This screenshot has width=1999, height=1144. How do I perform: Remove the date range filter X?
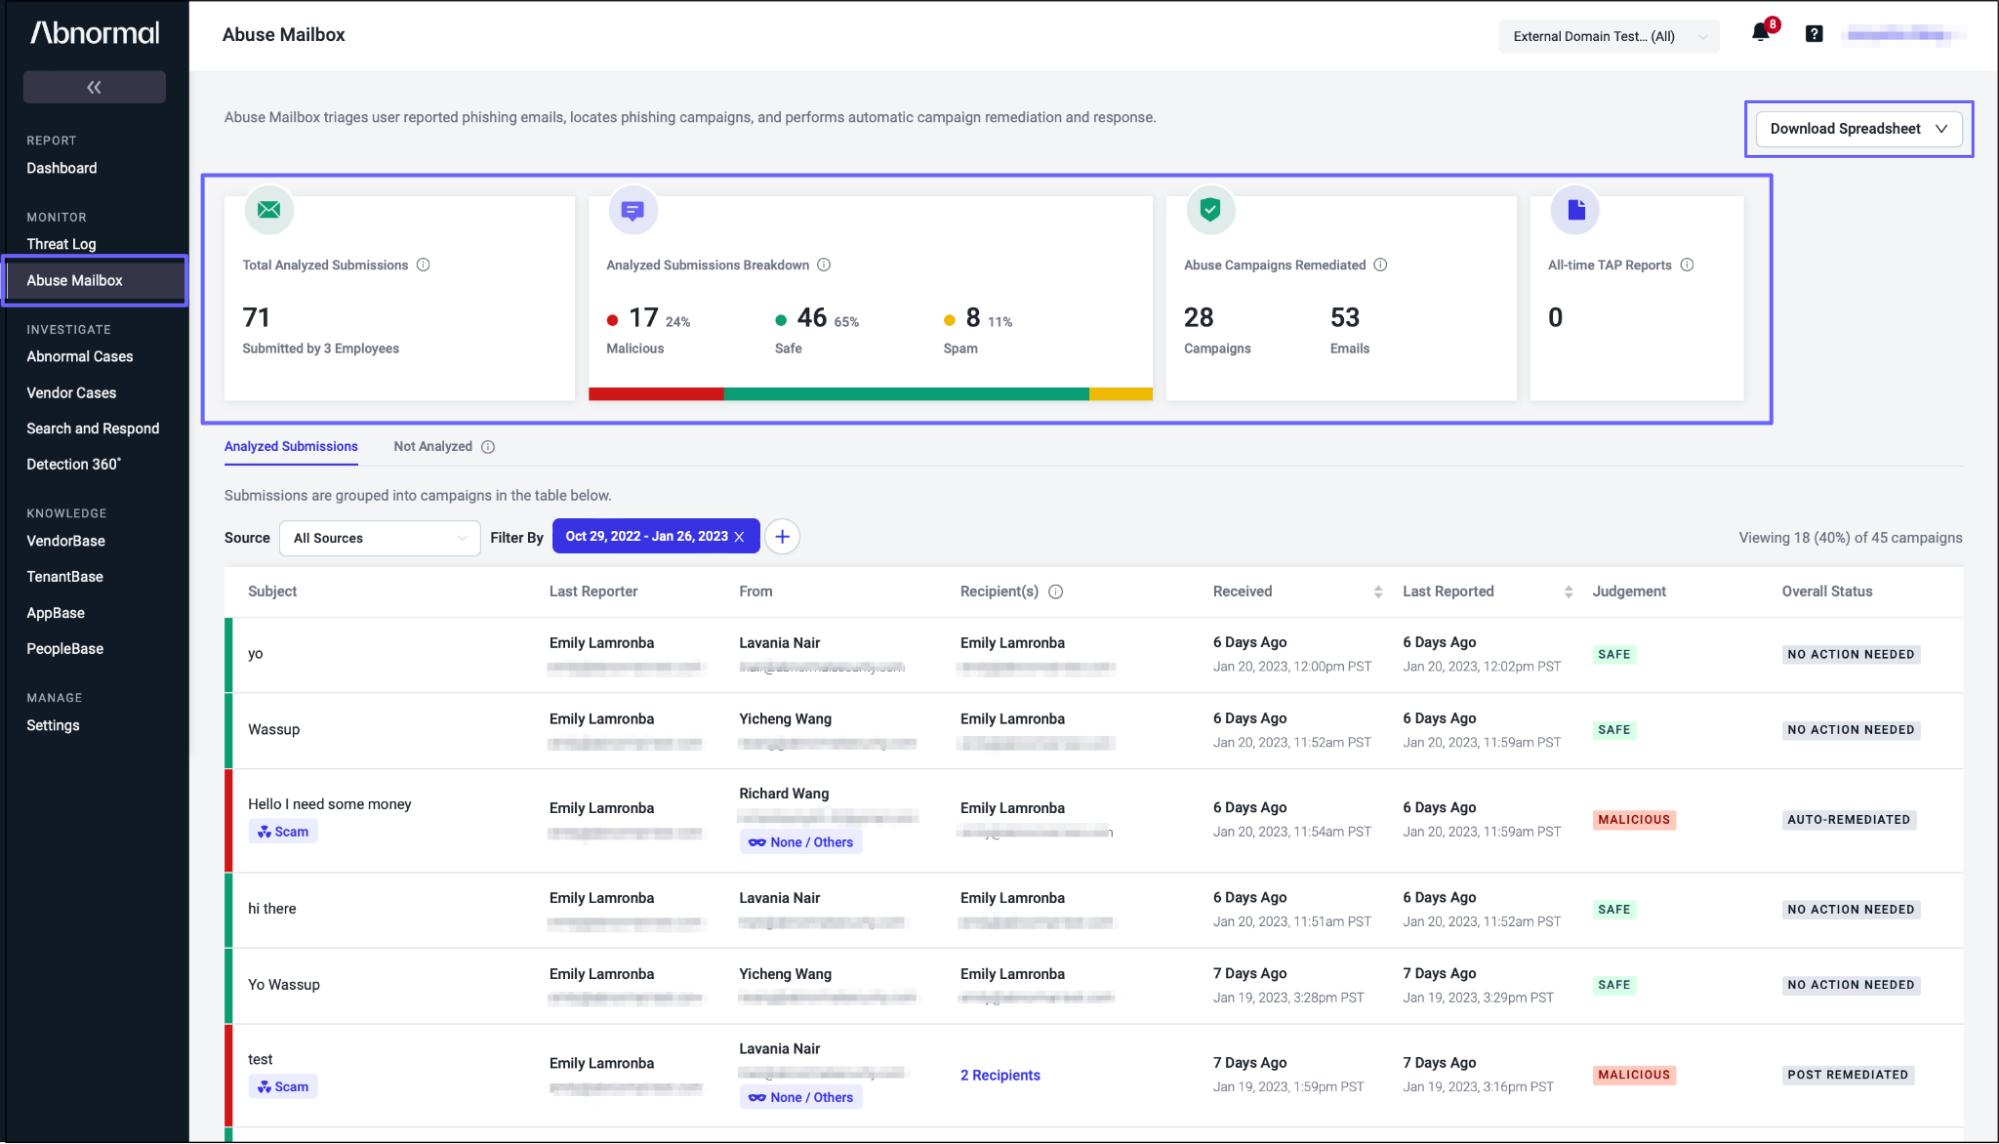740,537
